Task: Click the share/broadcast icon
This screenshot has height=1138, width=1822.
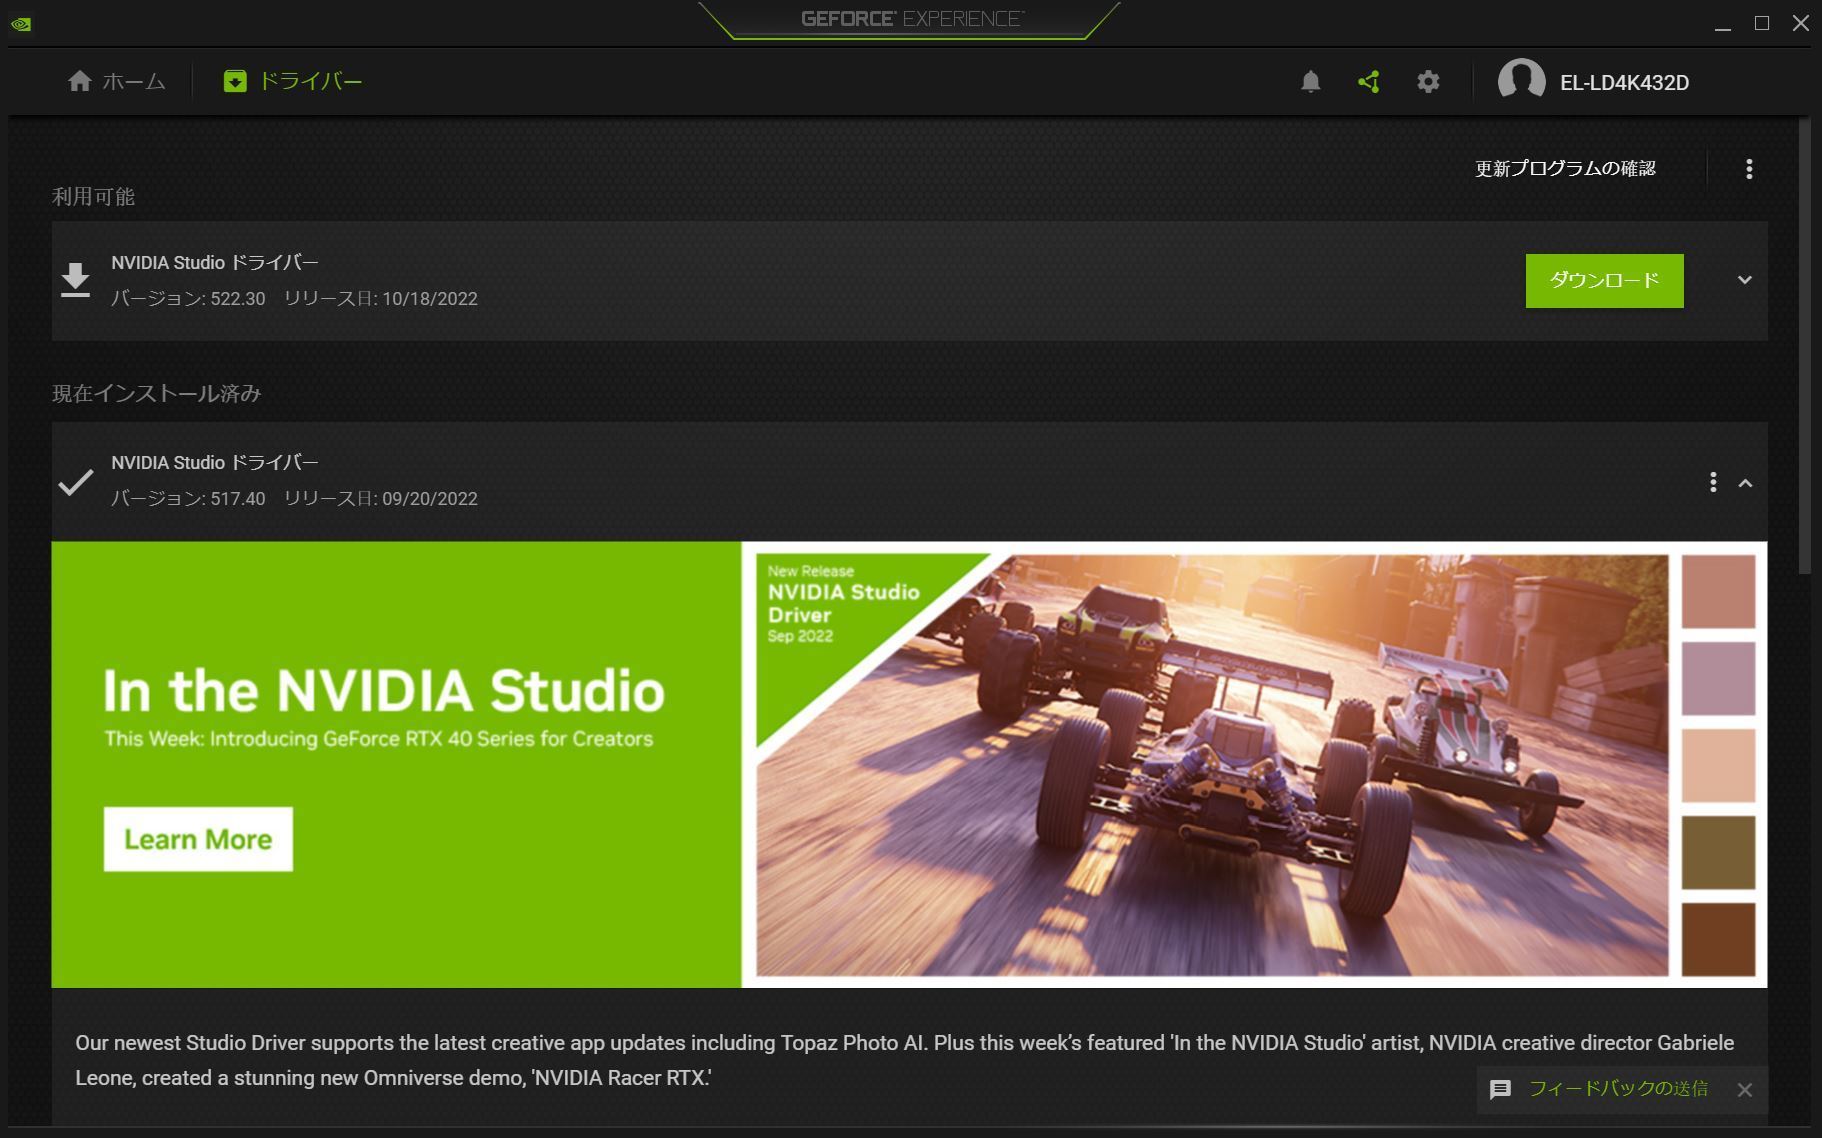Action: pyautogui.click(x=1369, y=82)
